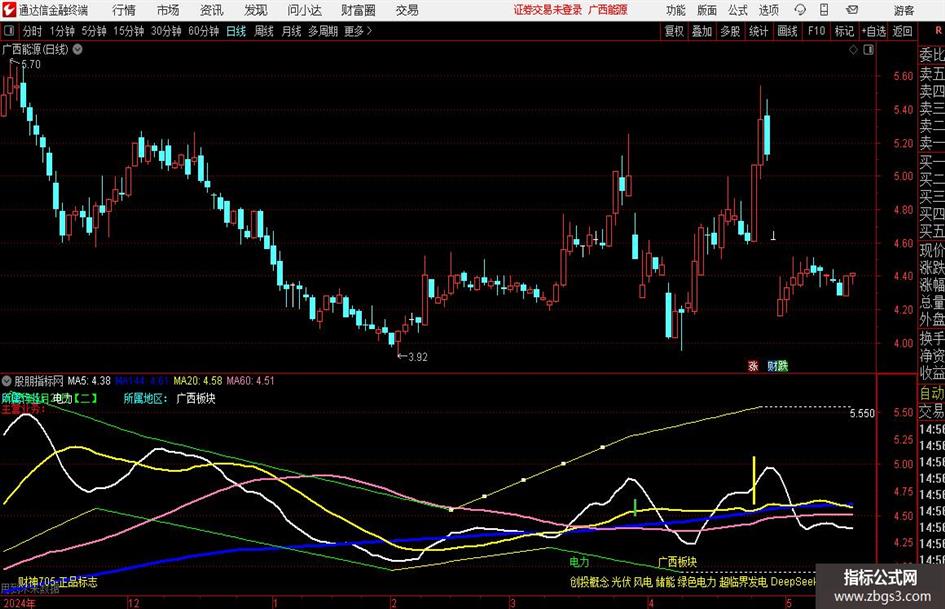The height and width of the screenshot is (609, 945).
Task: Open the 发现 menu
Action: [x=256, y=10]
